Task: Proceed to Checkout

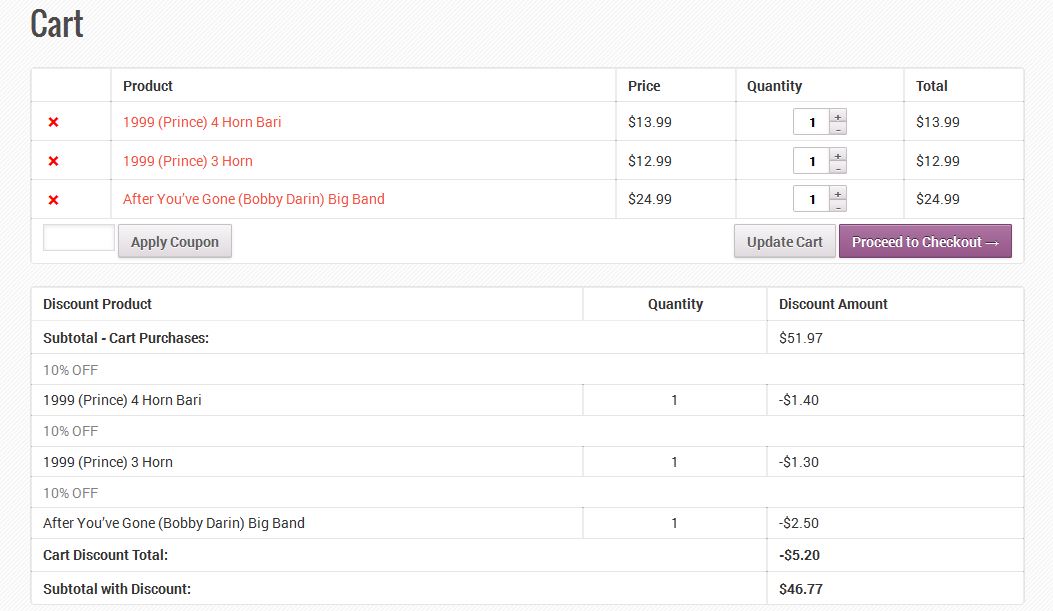Action: coord(925,242)
